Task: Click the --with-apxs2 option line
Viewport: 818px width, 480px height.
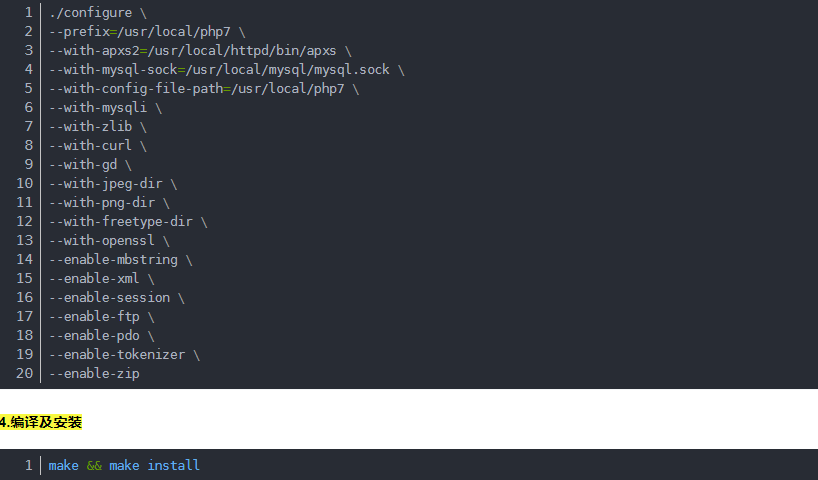Action: 200,51
